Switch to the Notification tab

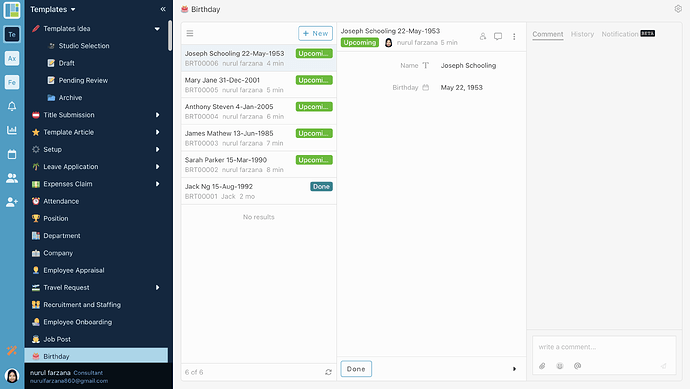tap(620, 34)
